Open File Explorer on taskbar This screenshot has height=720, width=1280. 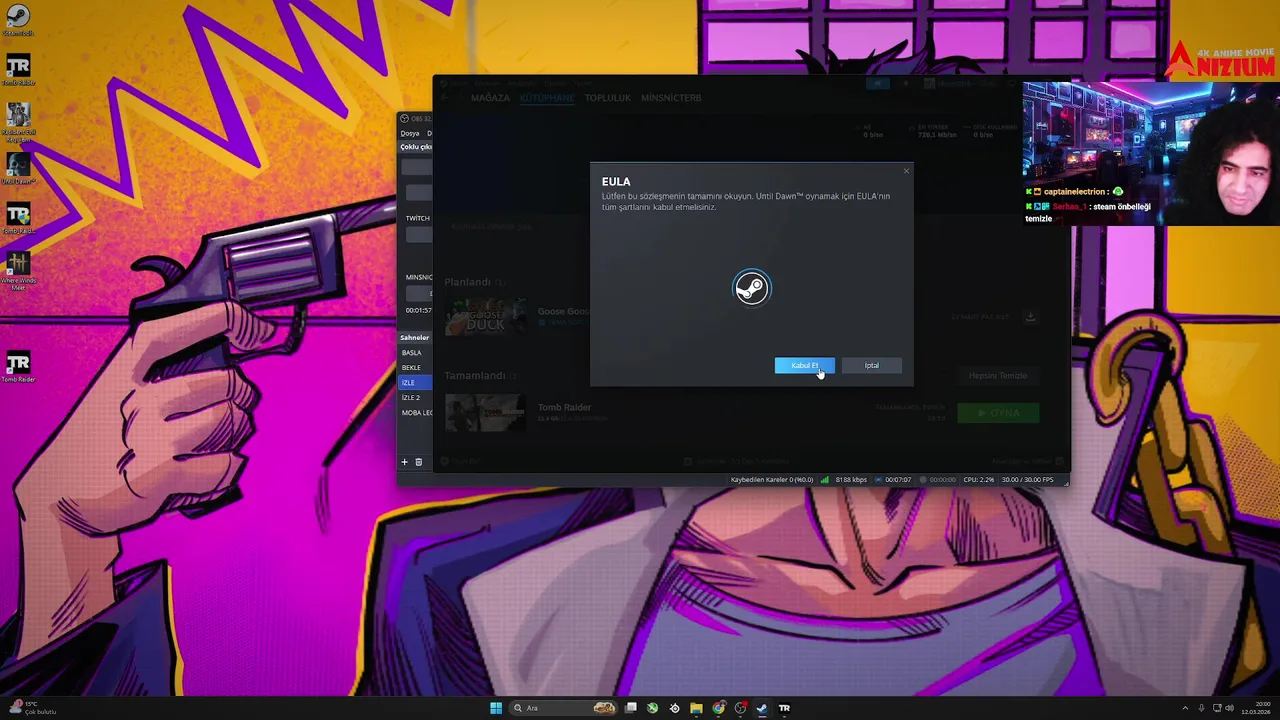pyautogui.click(x=696, y=708)
